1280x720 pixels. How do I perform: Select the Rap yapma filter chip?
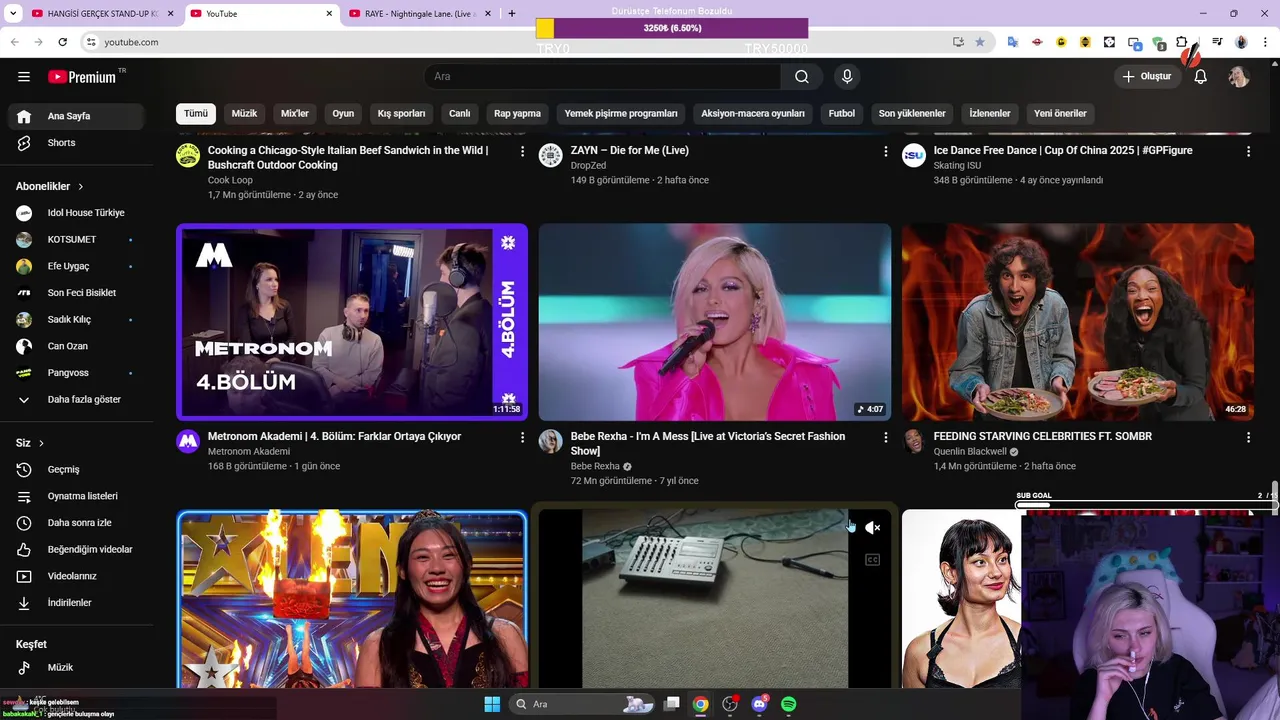point(517,113)
